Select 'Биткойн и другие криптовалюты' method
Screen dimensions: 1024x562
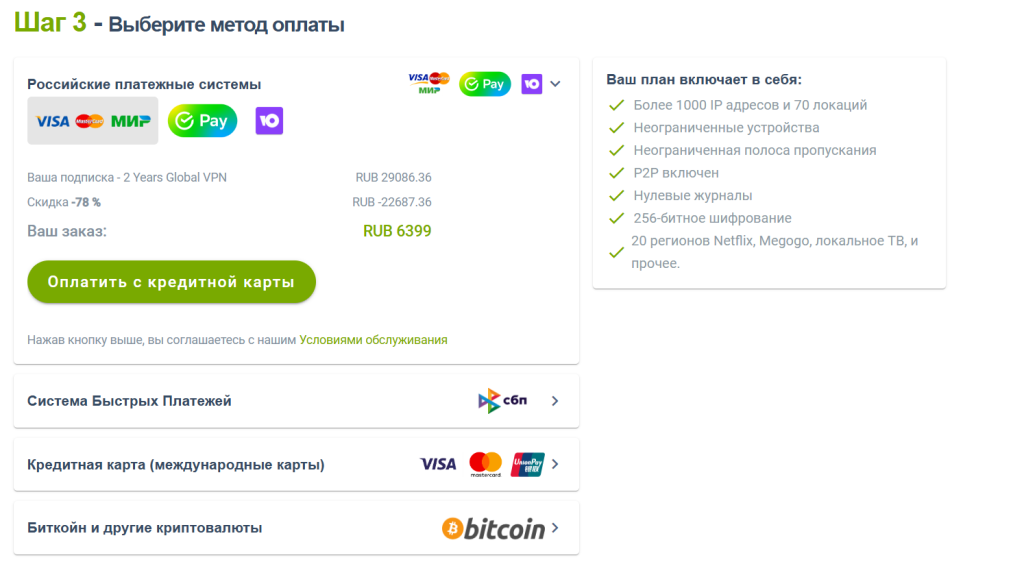click(145, 528)
